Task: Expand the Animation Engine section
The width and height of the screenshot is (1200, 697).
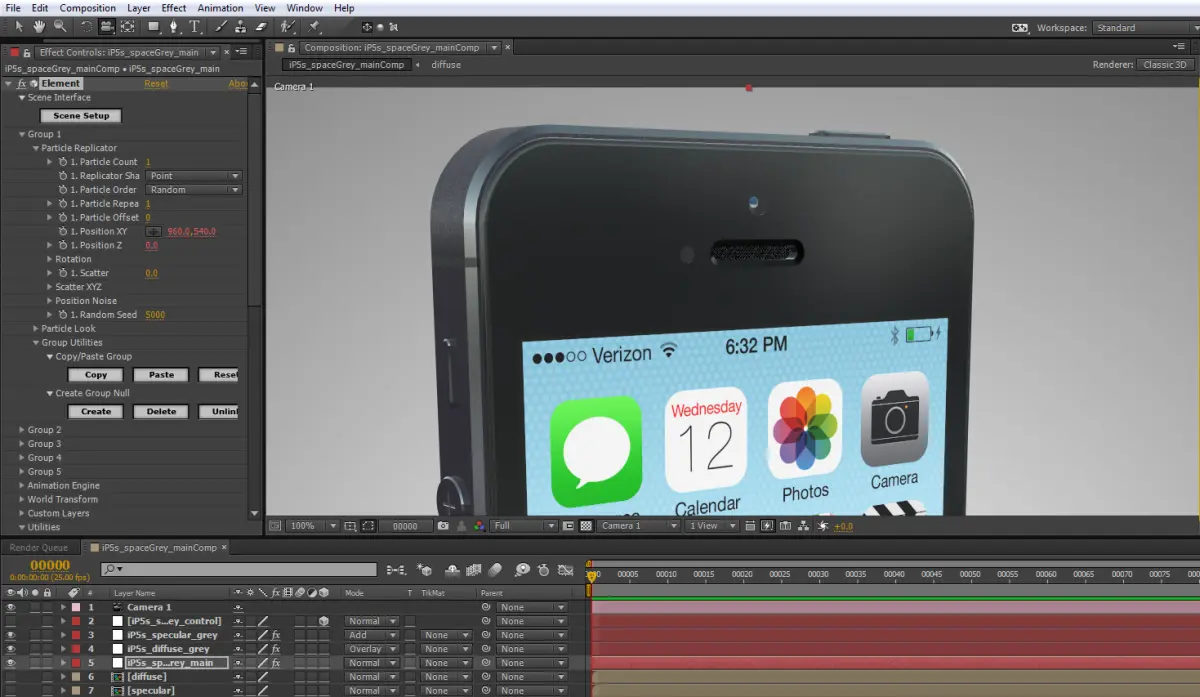Action: 22,486
